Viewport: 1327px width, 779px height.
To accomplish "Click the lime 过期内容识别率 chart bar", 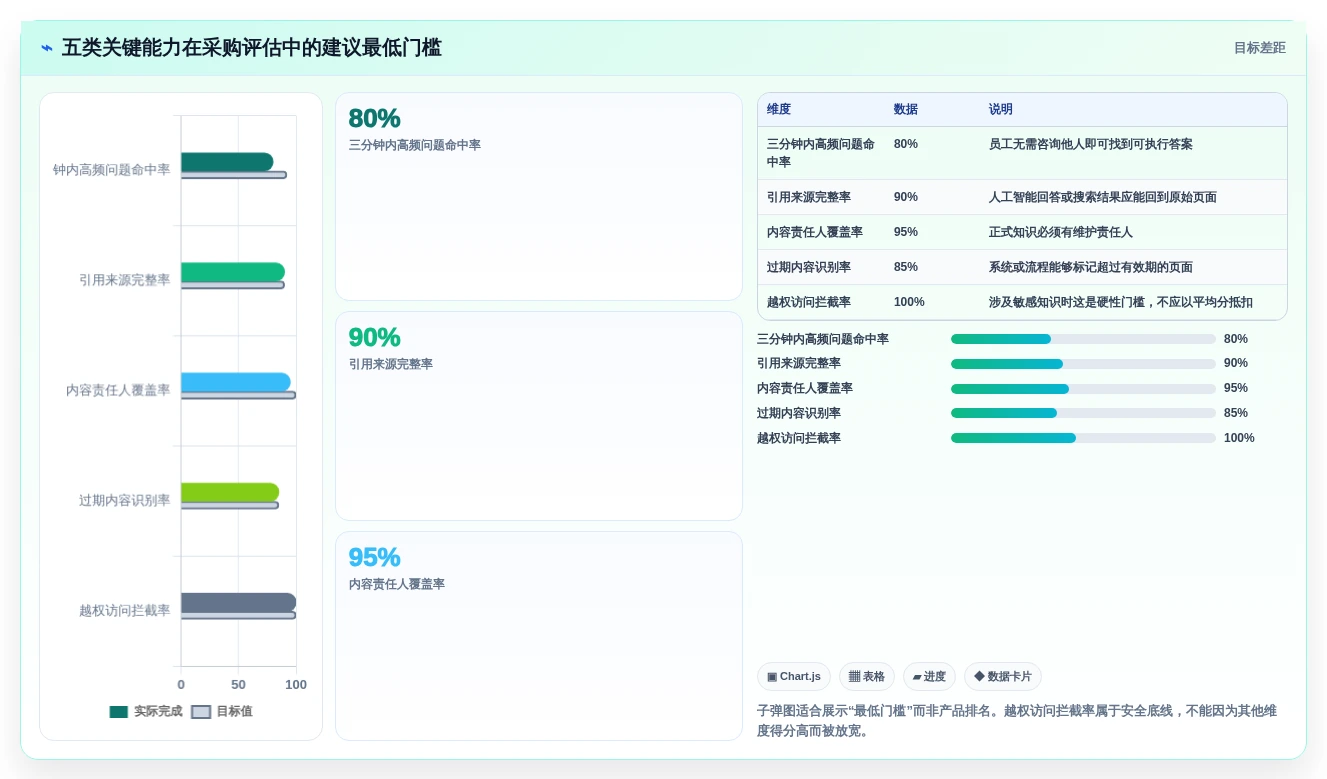I will click(x=230, y=492).
